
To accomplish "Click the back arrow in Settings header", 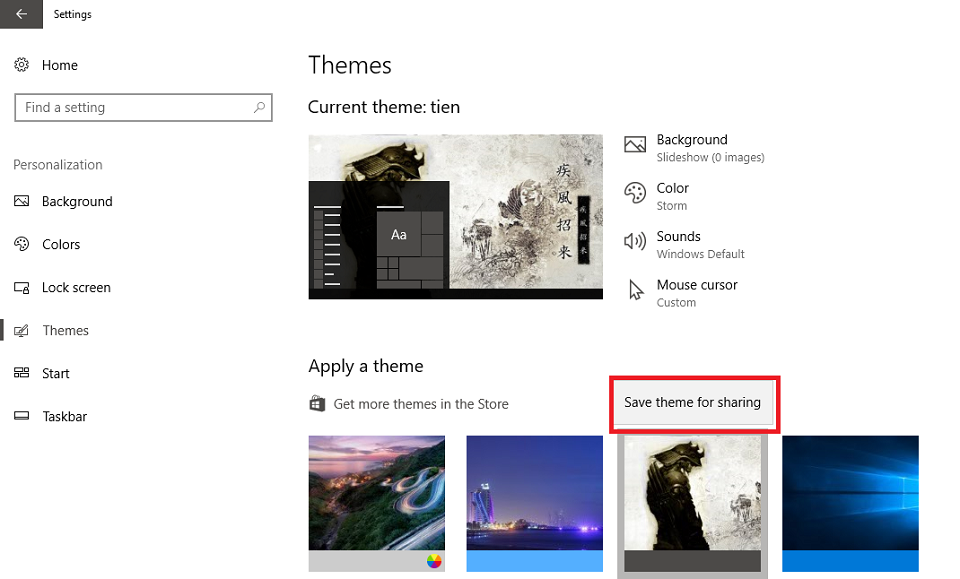I will tap(21, 14).
